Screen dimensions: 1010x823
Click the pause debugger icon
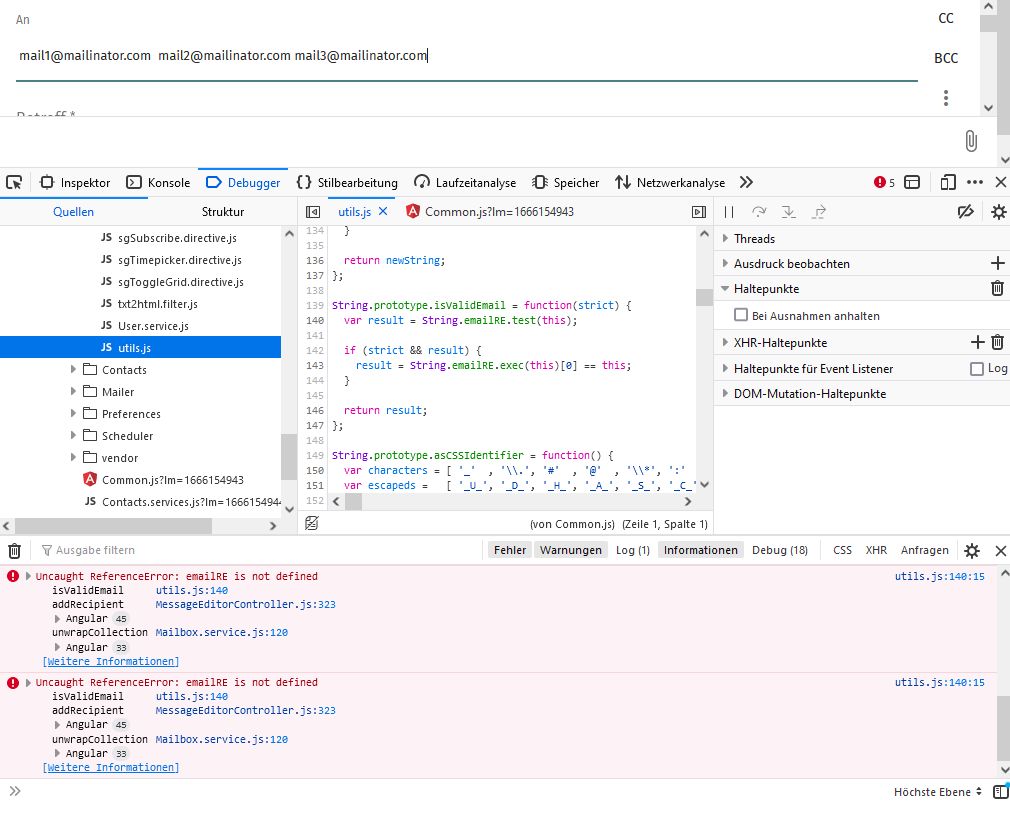(729, 212)
